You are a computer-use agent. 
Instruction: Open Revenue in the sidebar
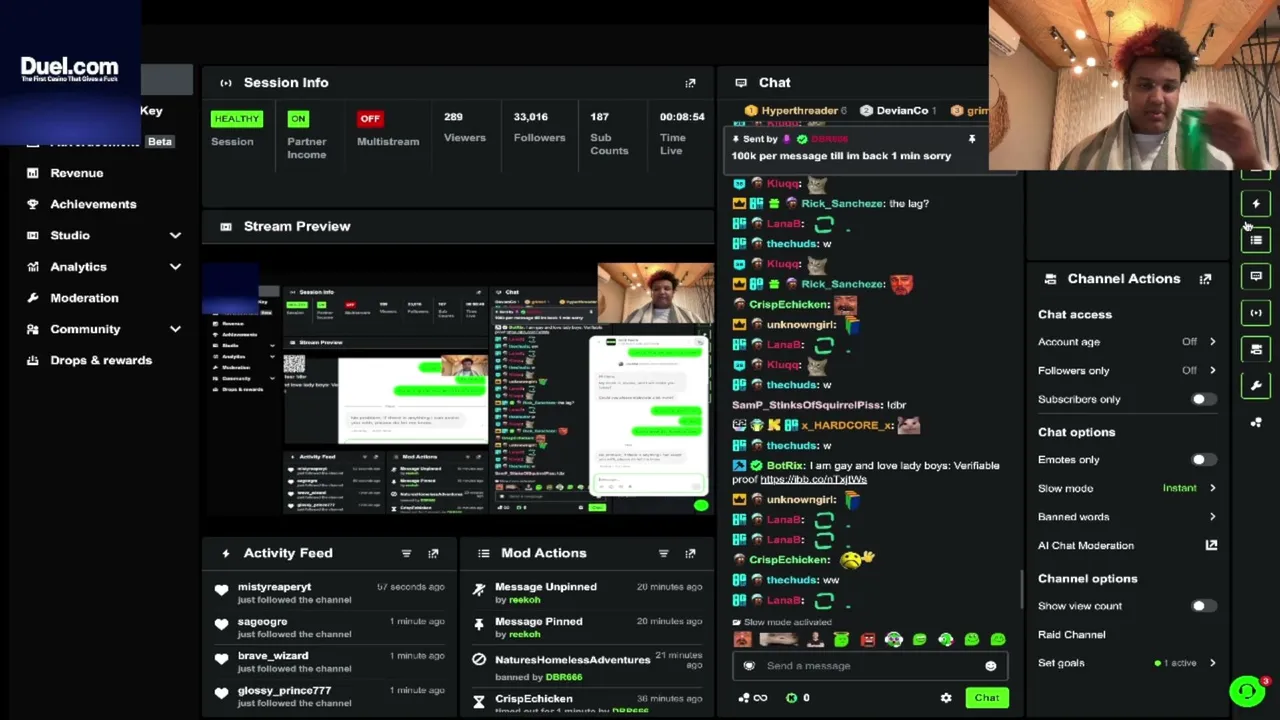77,173
